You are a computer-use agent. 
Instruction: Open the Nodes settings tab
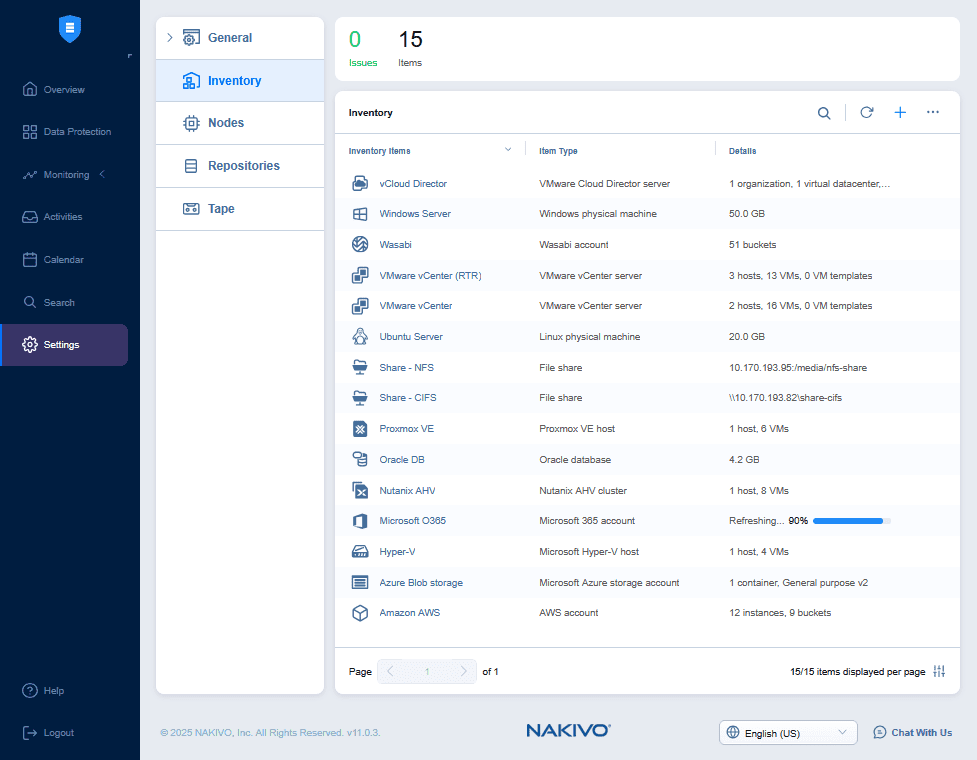pyautogui.click(x=240, y=123)
